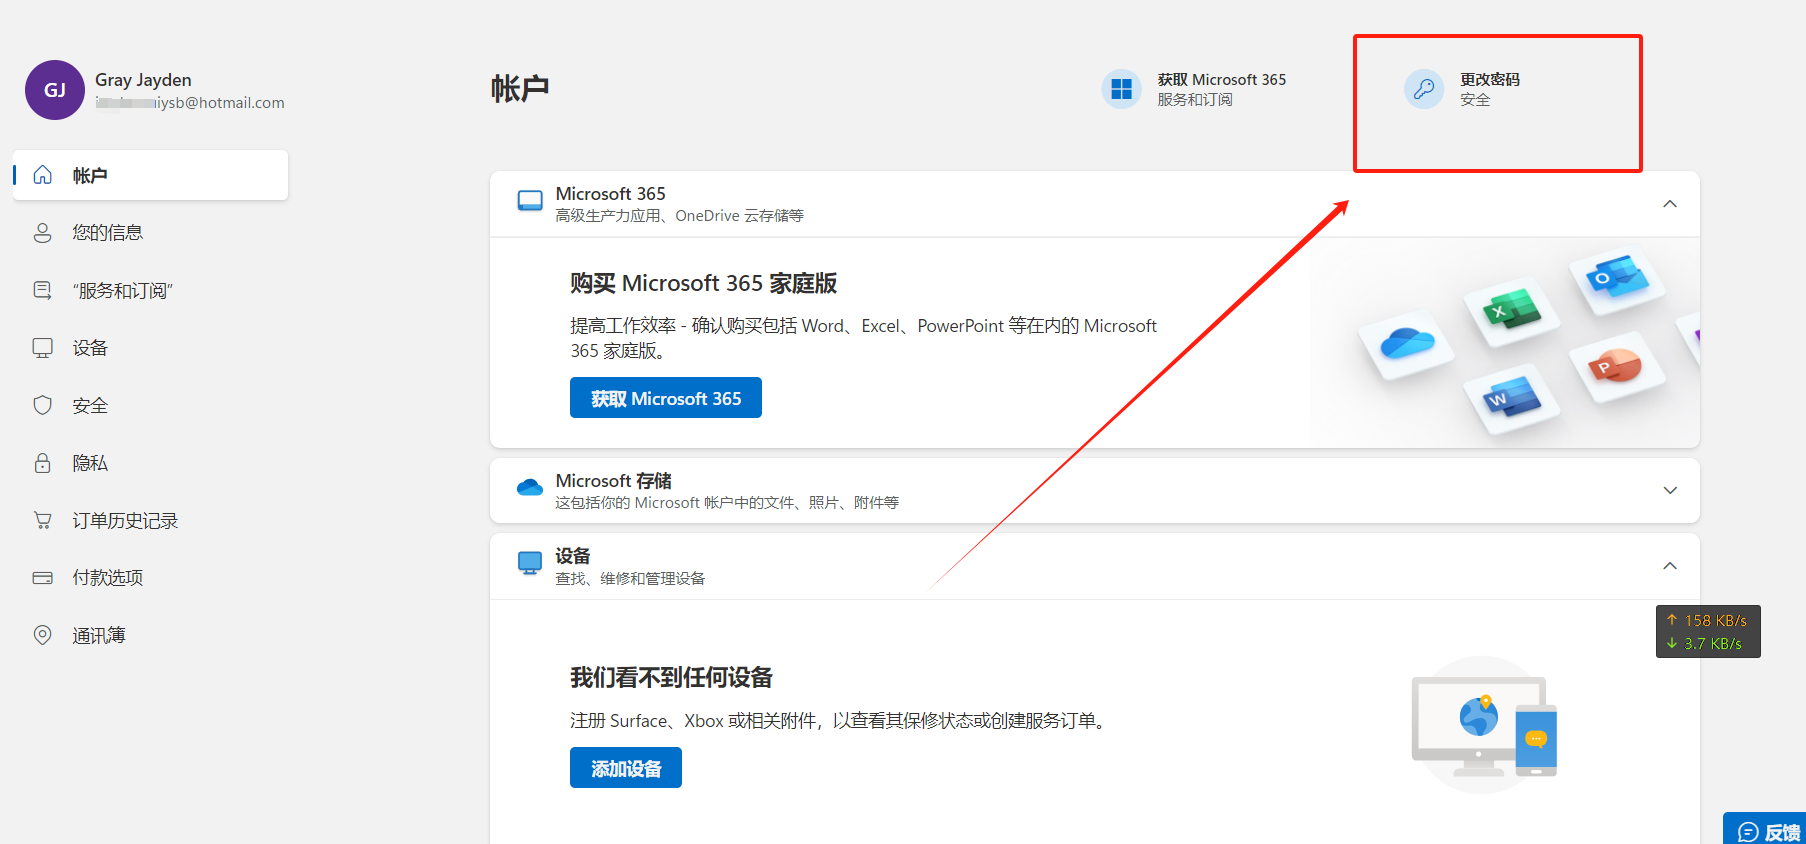This screenshot has height=844, width=1806.
Task: Click the blue 获取 Microsoft 365 button
Action: point(666,398)
